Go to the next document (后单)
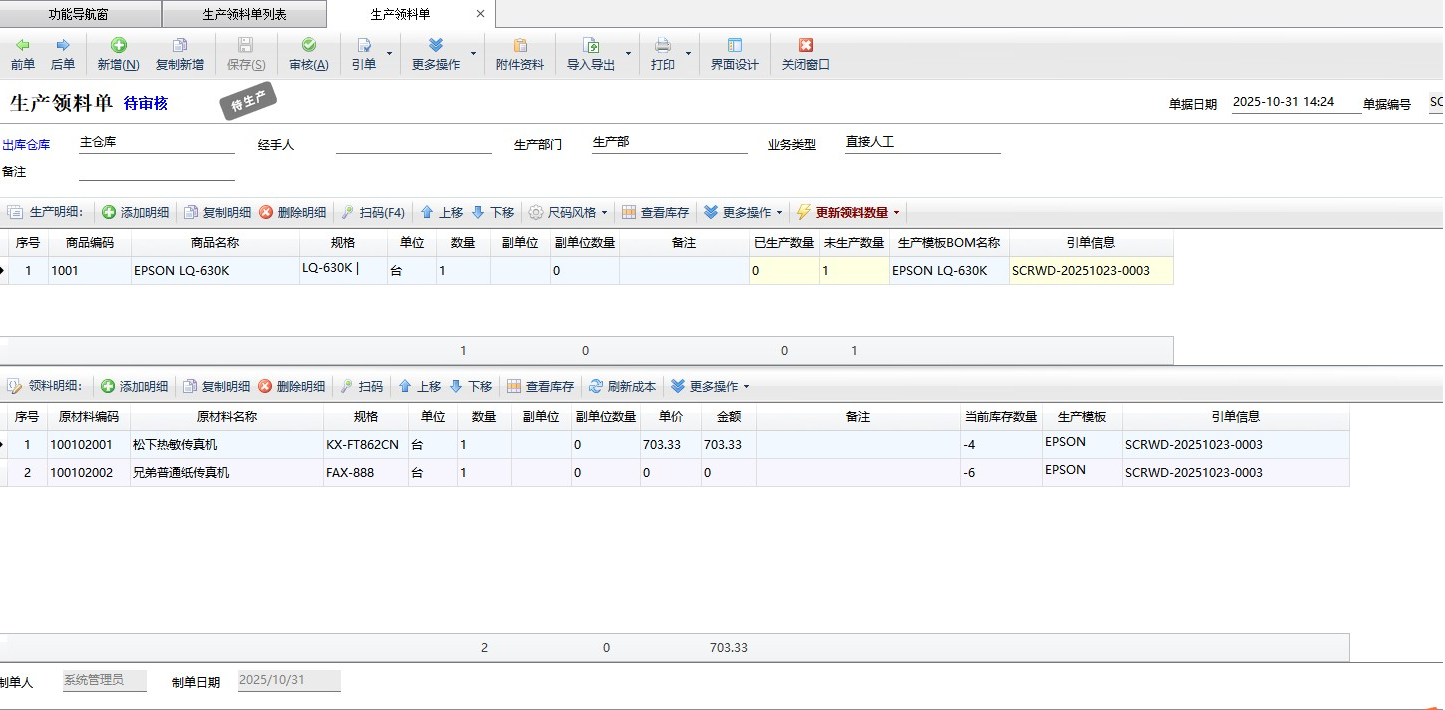 pos(62,54)
